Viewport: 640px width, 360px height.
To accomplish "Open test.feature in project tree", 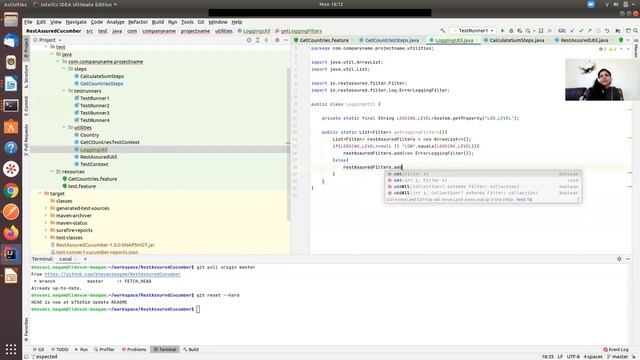I will [x=82, y=186].
